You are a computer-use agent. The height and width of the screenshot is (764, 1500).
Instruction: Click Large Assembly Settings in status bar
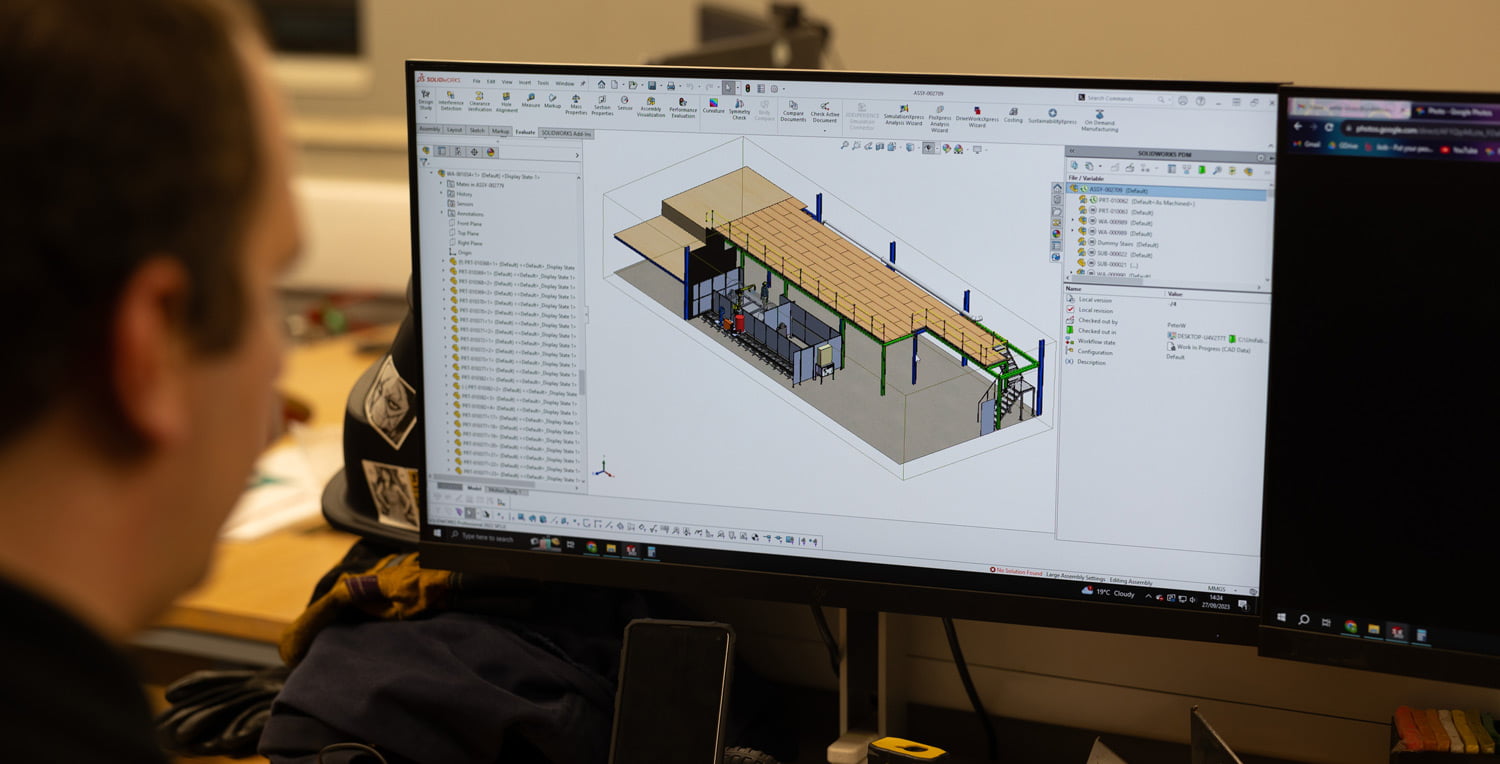1076,577
